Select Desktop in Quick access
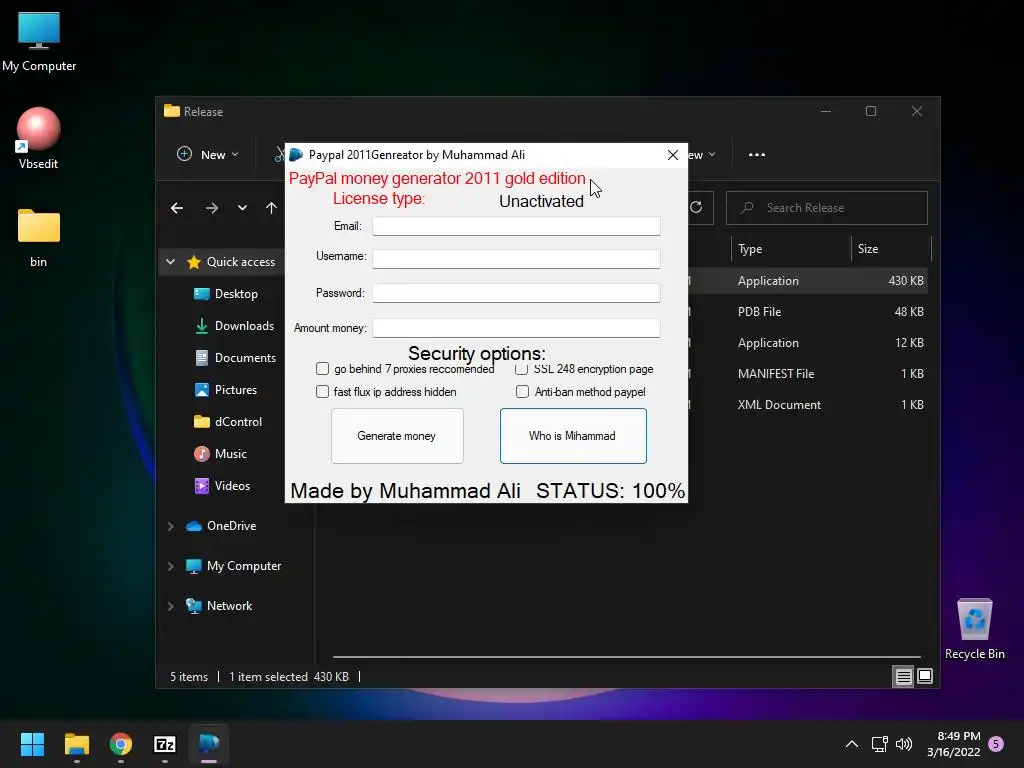1024x768 pixels. pyautogui.click(x=225, y=294)
